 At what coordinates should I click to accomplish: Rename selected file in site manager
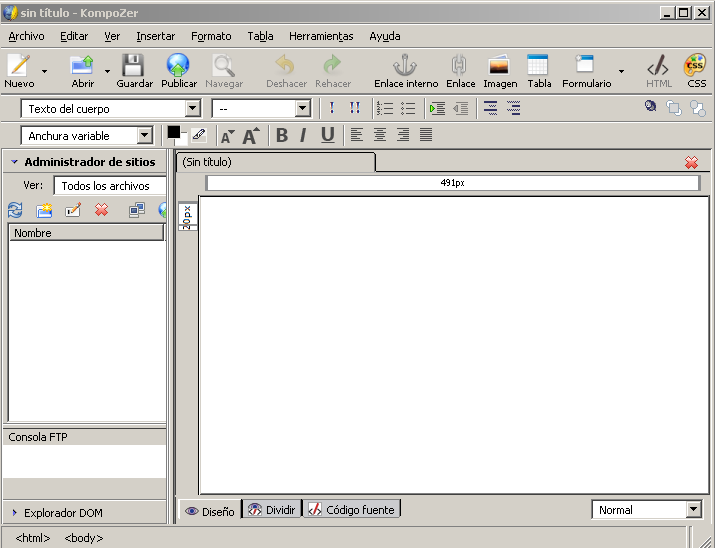[73, 210]
